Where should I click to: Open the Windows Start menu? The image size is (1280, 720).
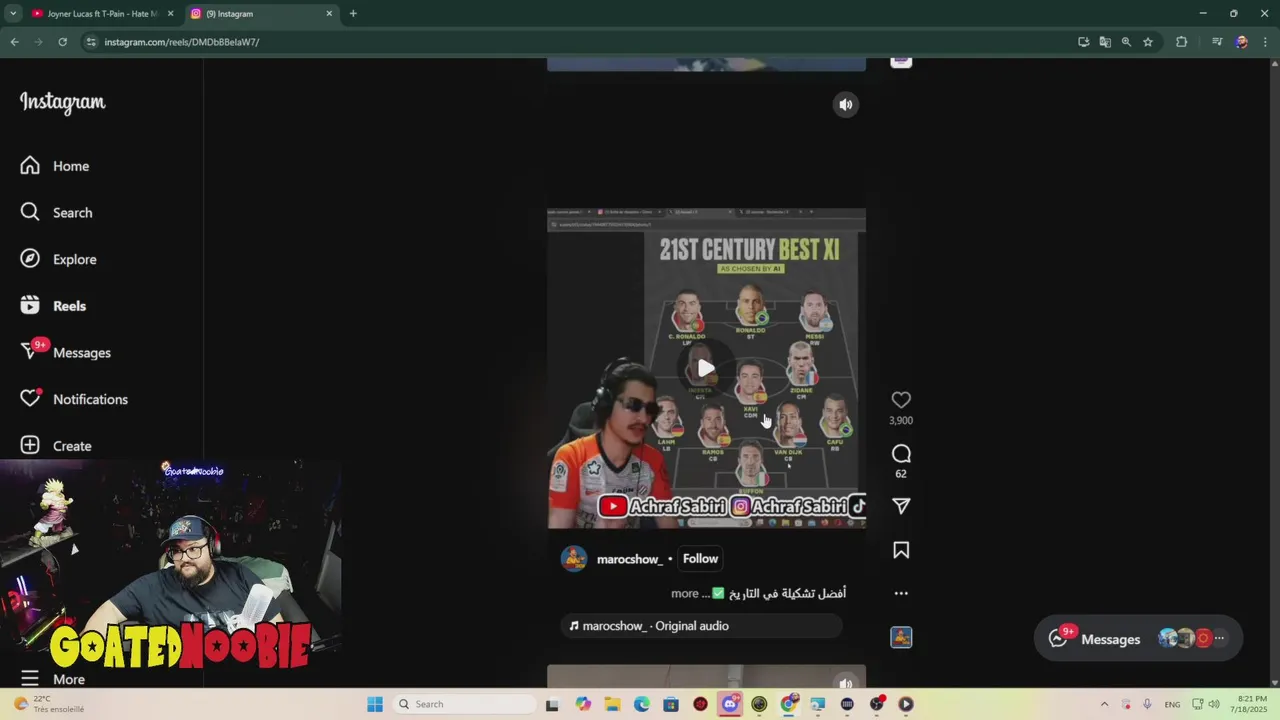coord(375,704)
